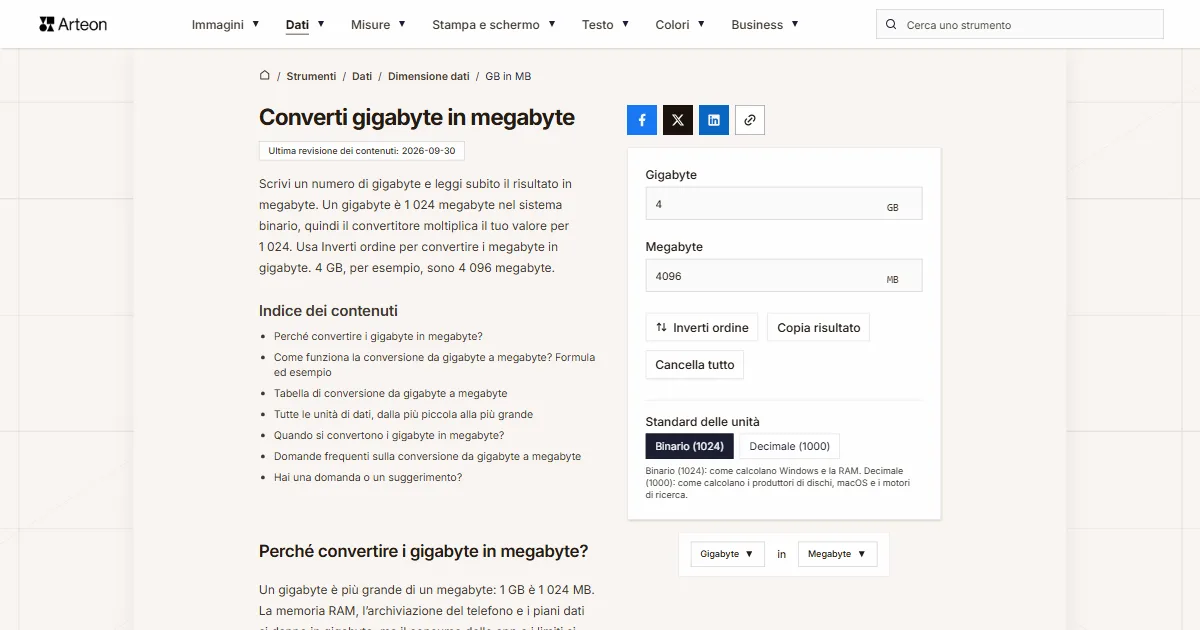This screenshot has height=630, width=1200.
Task: Click the Cerca uno strumento search box
Action: click(1020, 25)
